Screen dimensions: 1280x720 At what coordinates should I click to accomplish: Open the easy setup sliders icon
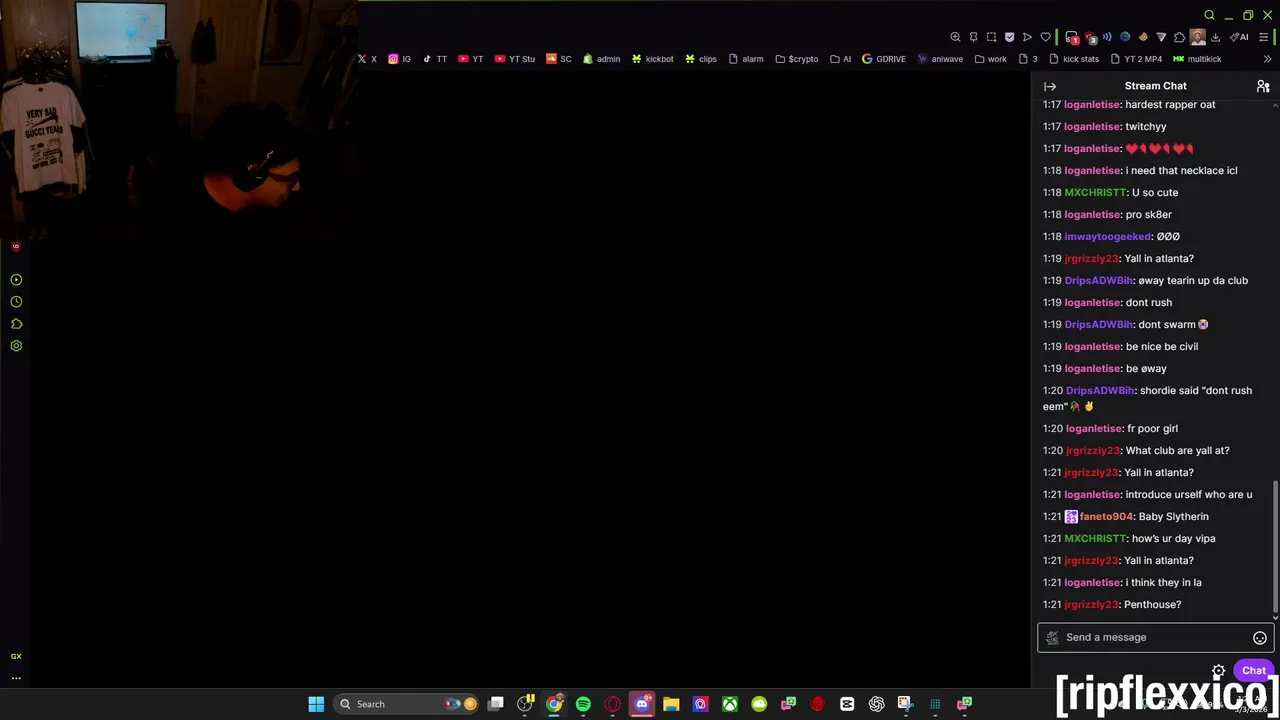click(1263, 37)
